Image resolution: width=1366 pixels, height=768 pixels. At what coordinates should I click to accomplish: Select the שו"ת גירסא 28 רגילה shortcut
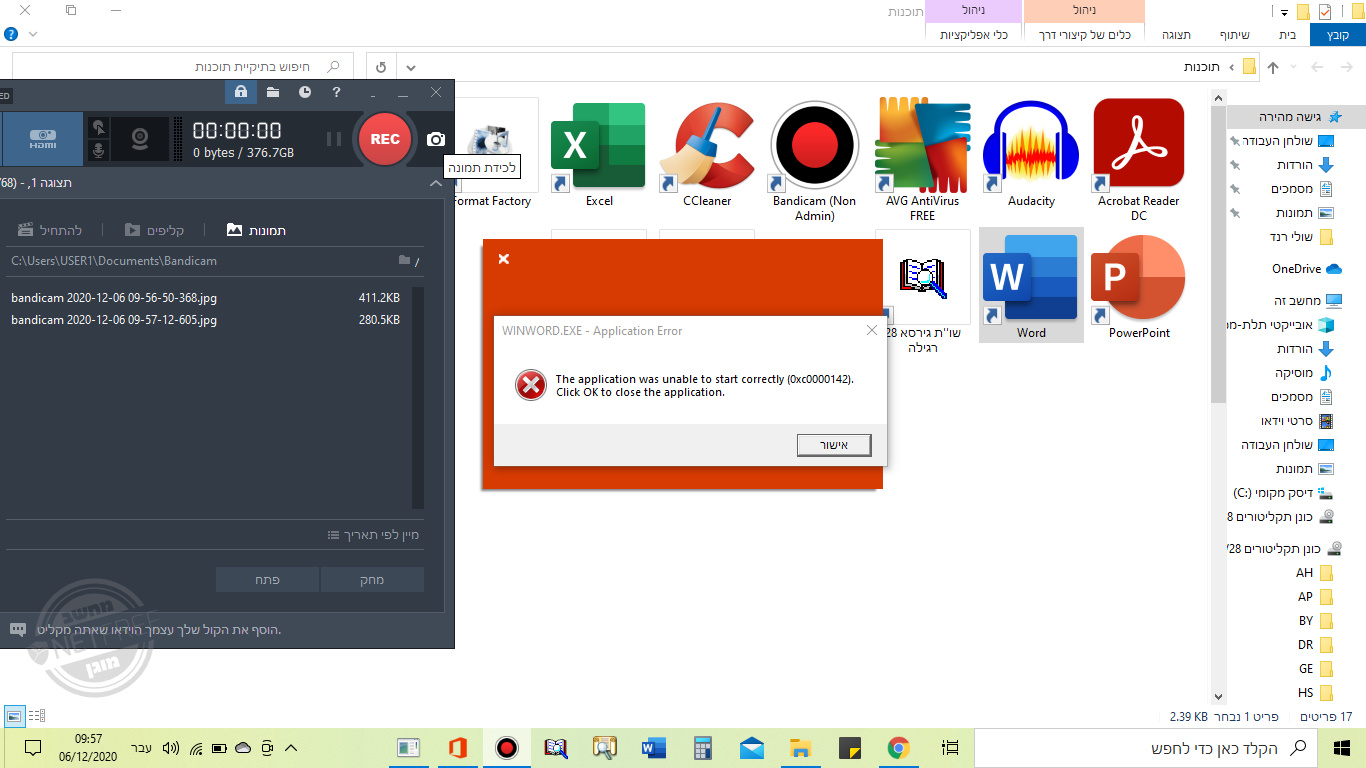pos(923,292)
